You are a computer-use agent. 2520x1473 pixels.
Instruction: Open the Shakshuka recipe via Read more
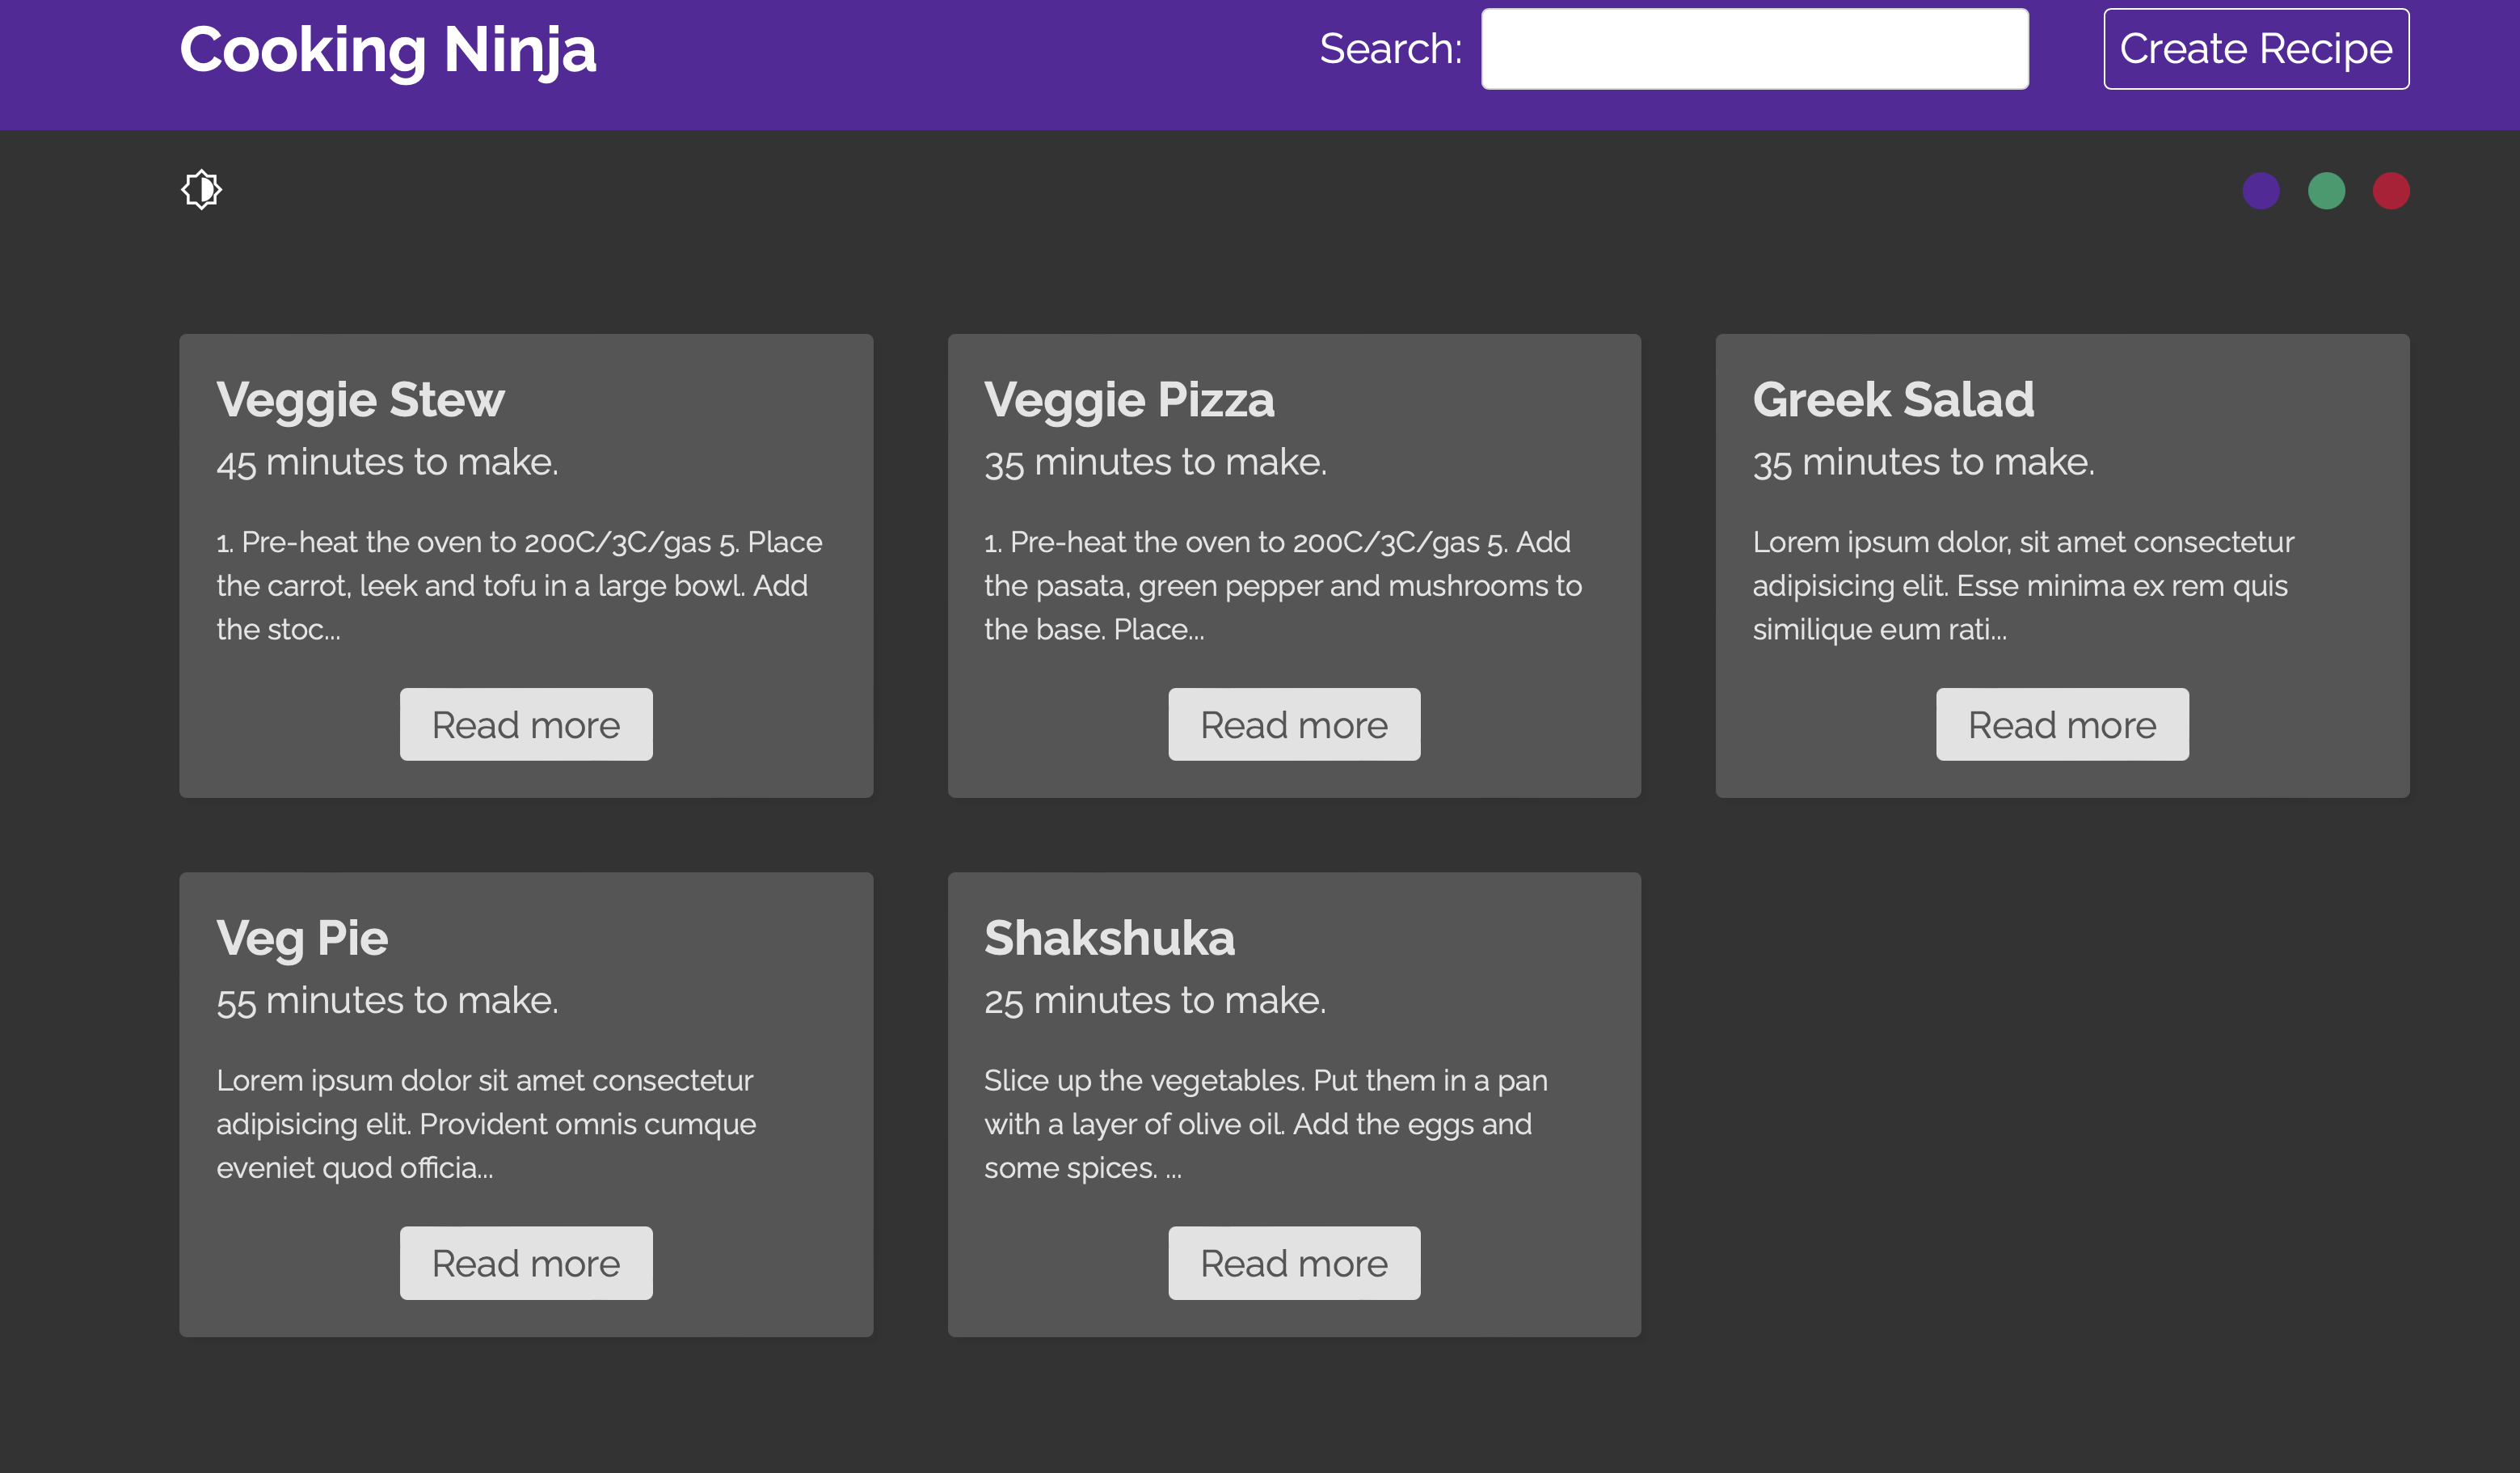tap(1294, 1262)
